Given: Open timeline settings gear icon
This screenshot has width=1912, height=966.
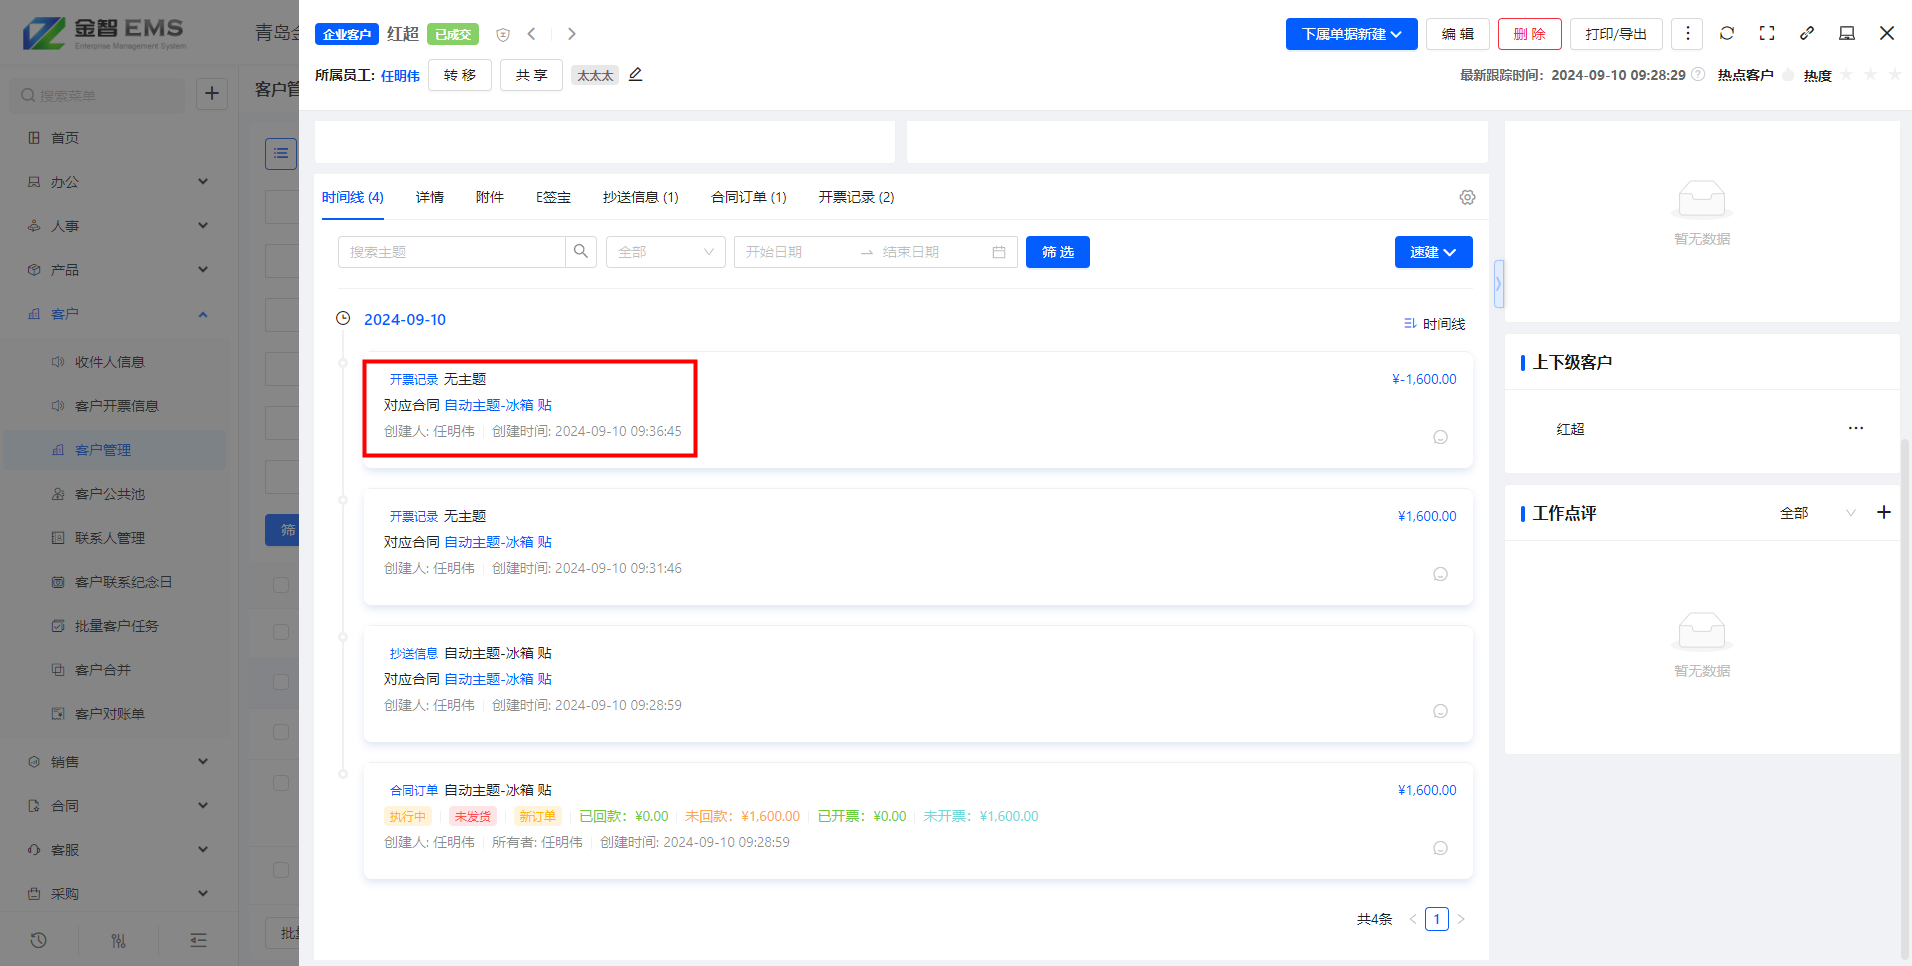Looking at the screenshot, I should pos(1467,197).
